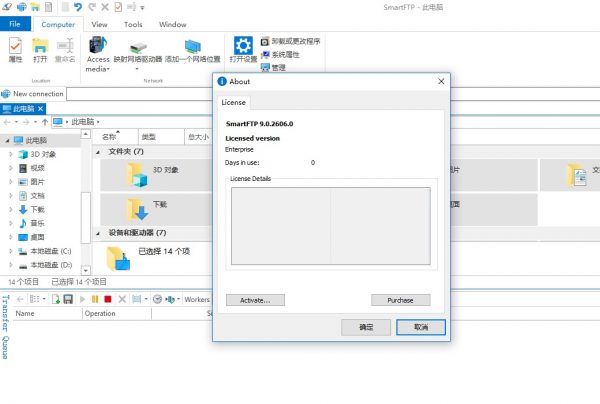
Task: Click the up arrow in navigation bar
Action: 45,122
